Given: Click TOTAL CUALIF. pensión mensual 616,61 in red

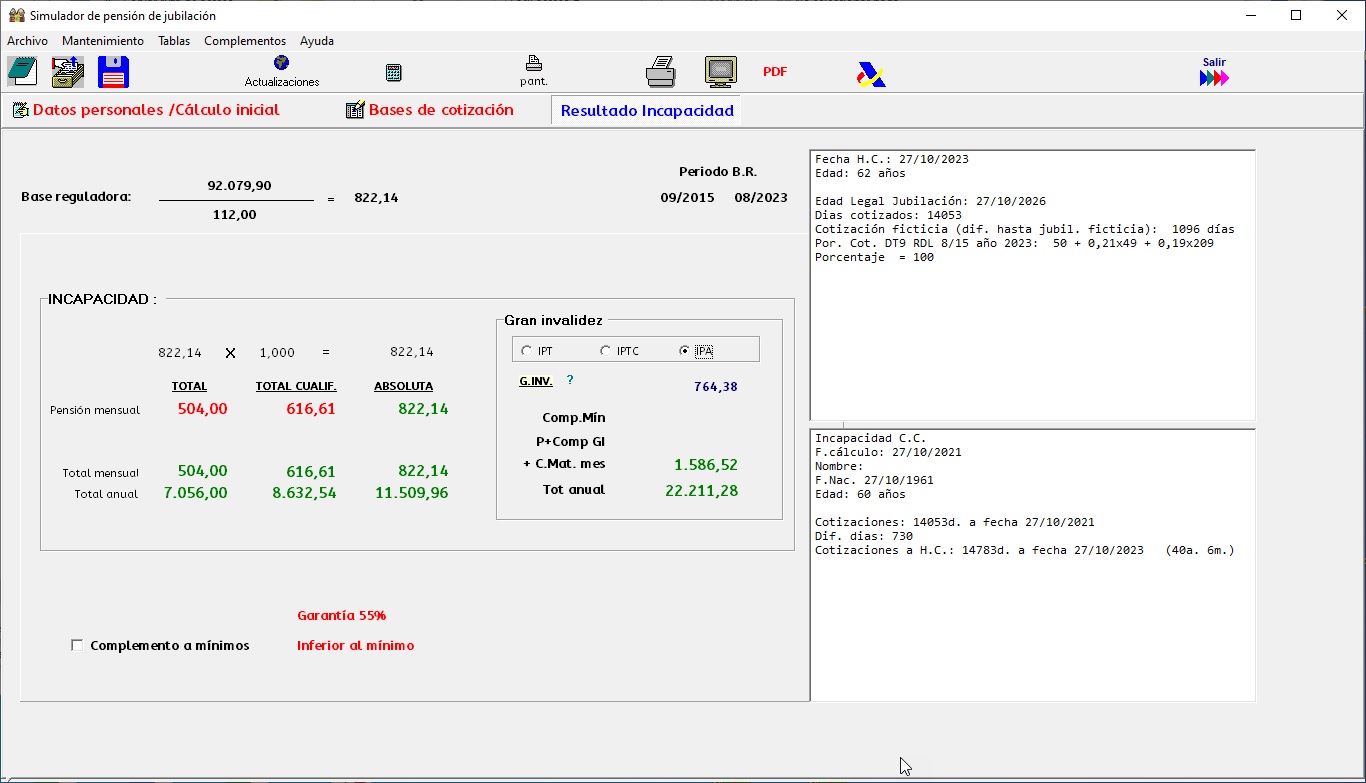Looking at the screenshot, I should point(310,408).
